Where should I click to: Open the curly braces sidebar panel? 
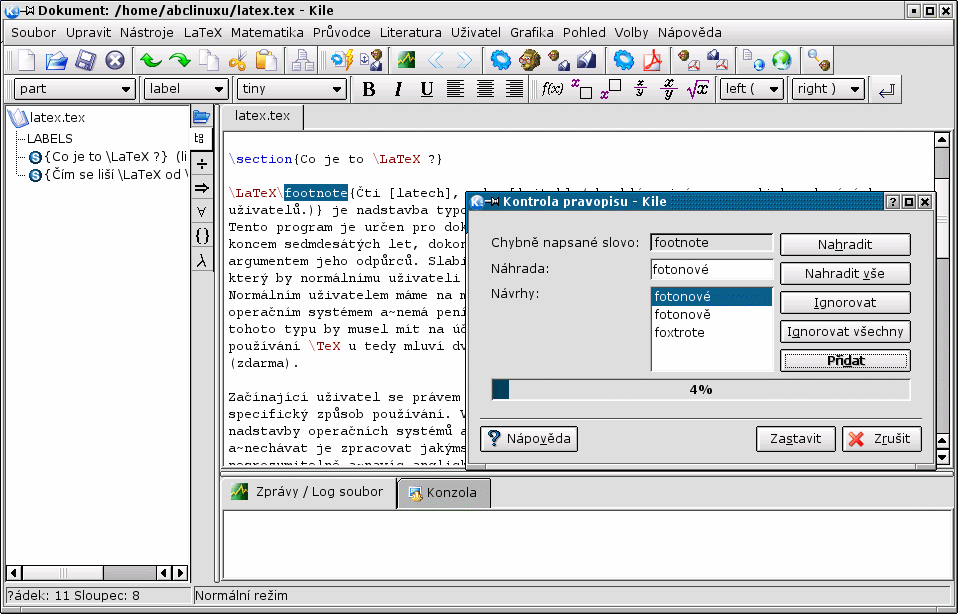[202, 236]
